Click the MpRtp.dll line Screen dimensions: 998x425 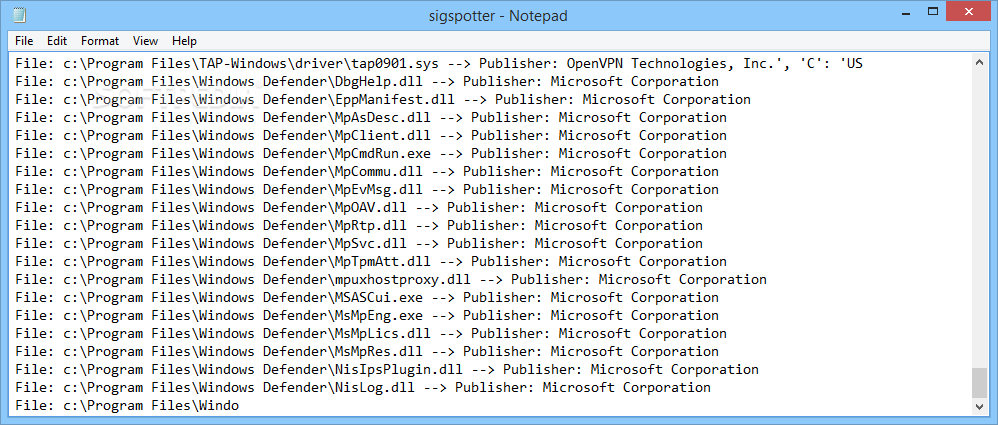(359, 225)
